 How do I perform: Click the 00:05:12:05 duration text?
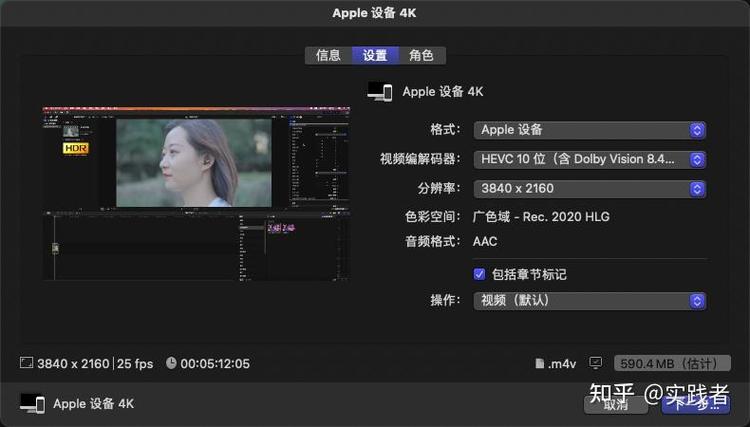(x=215, y=364)
